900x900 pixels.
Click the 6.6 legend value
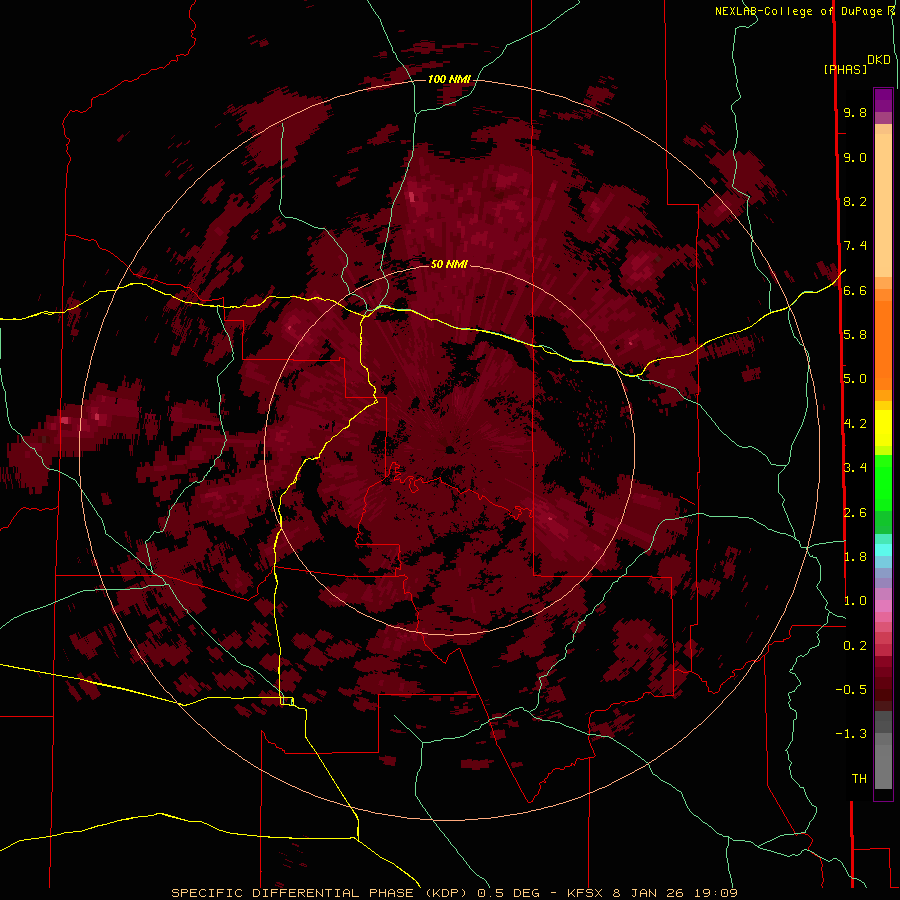pos(855,291)
